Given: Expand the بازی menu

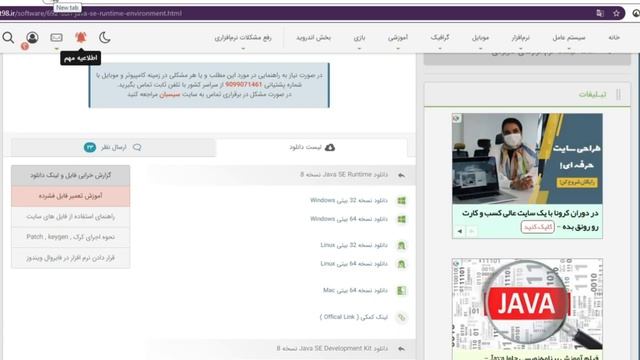Looking at the screenshot, I should tap(359, 38).
